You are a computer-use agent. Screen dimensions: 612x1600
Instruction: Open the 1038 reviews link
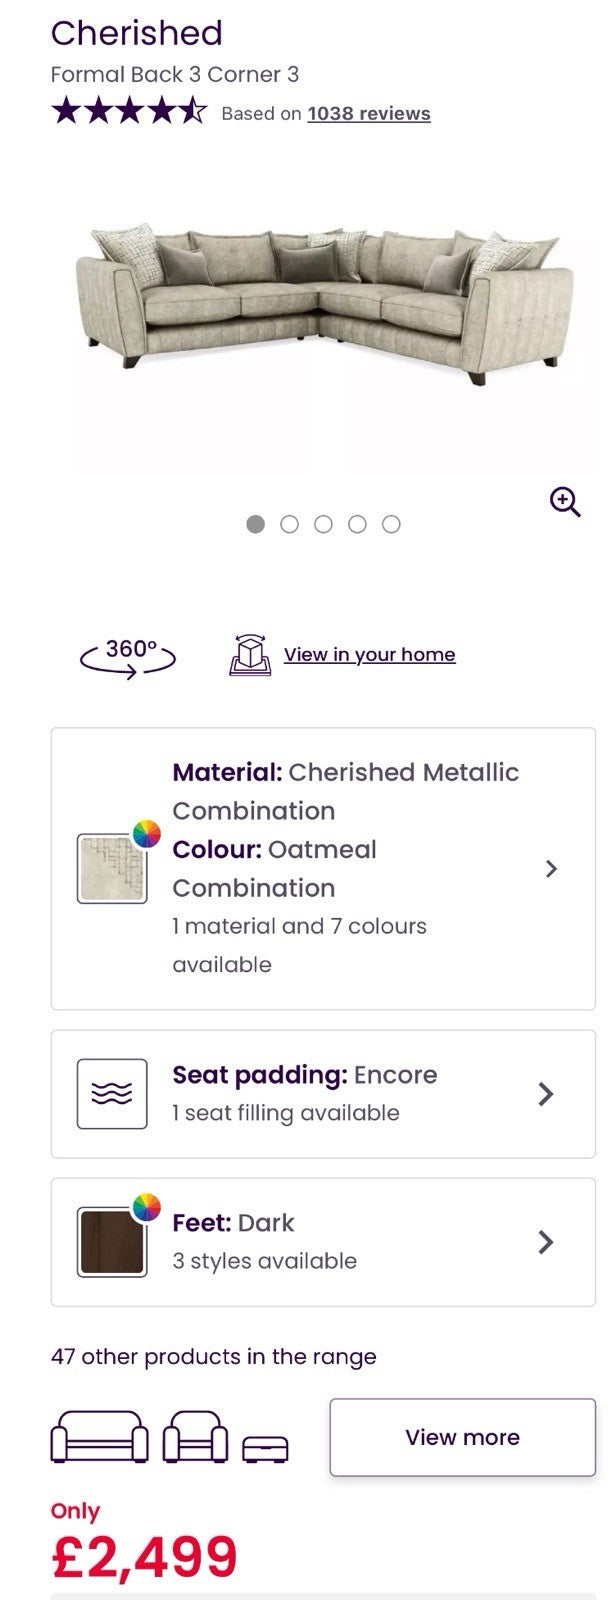point(368,114)
